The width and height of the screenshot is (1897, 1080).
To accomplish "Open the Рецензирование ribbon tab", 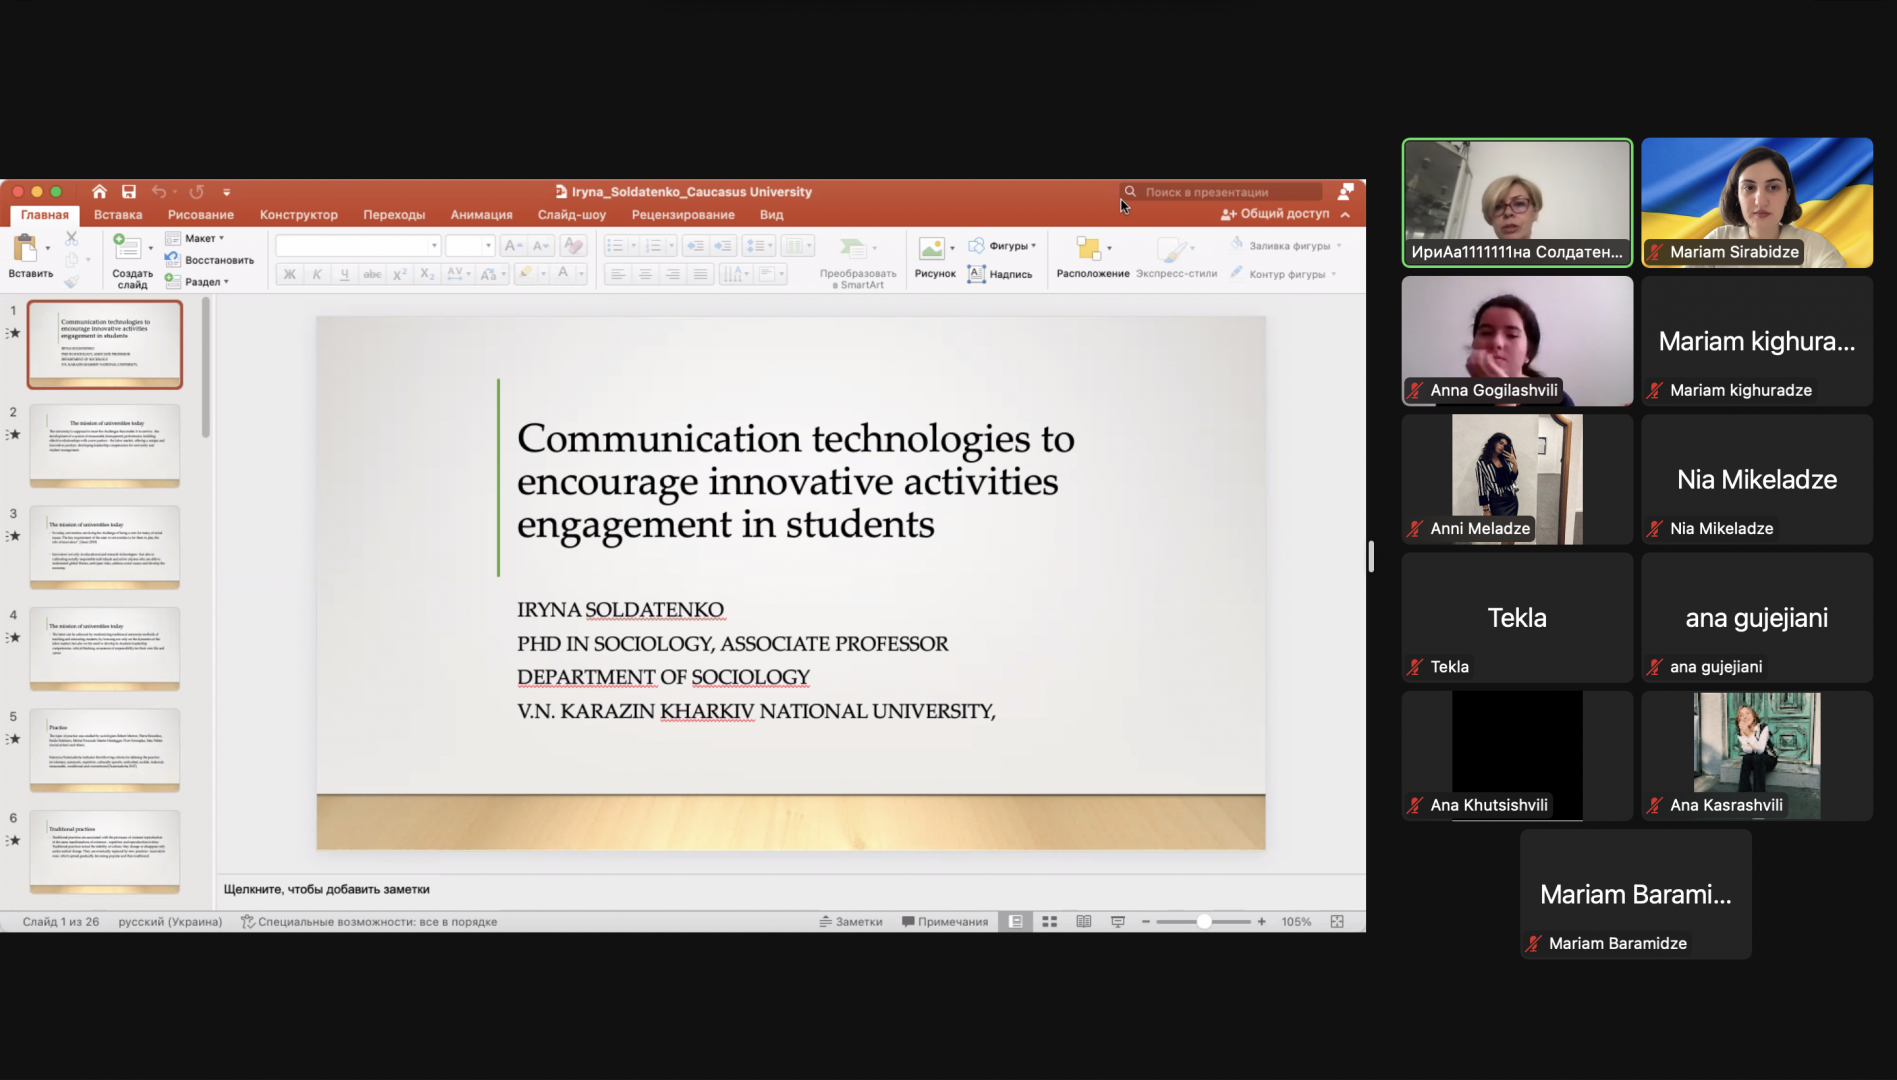I will pyautogui.click(x=683, y=215).
